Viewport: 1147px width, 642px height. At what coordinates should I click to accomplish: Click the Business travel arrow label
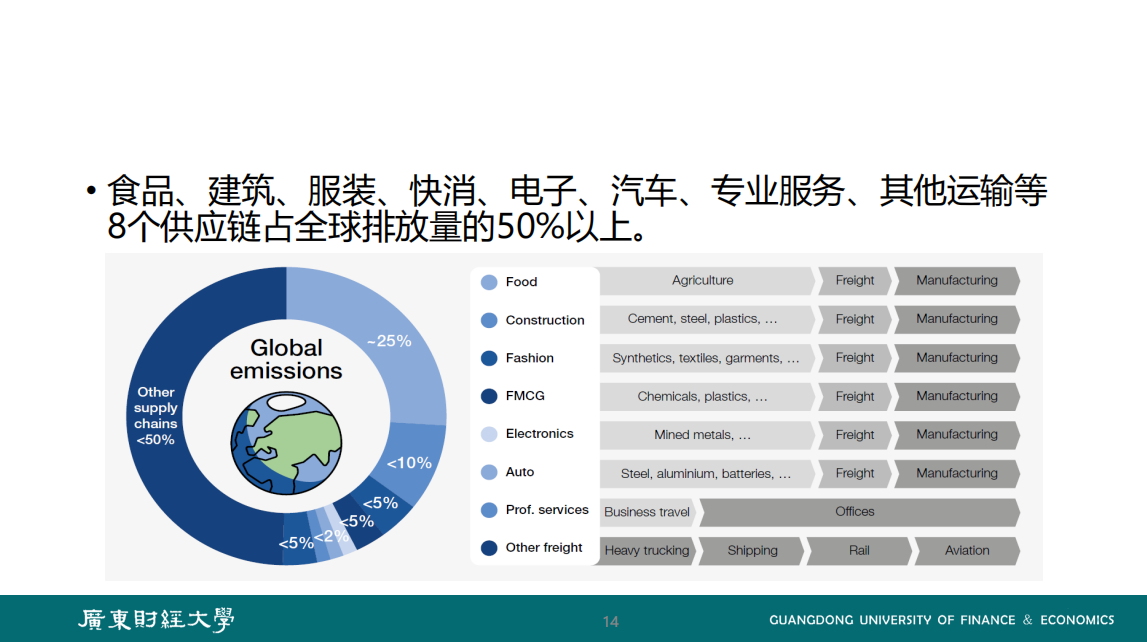(x=647, y=512)
